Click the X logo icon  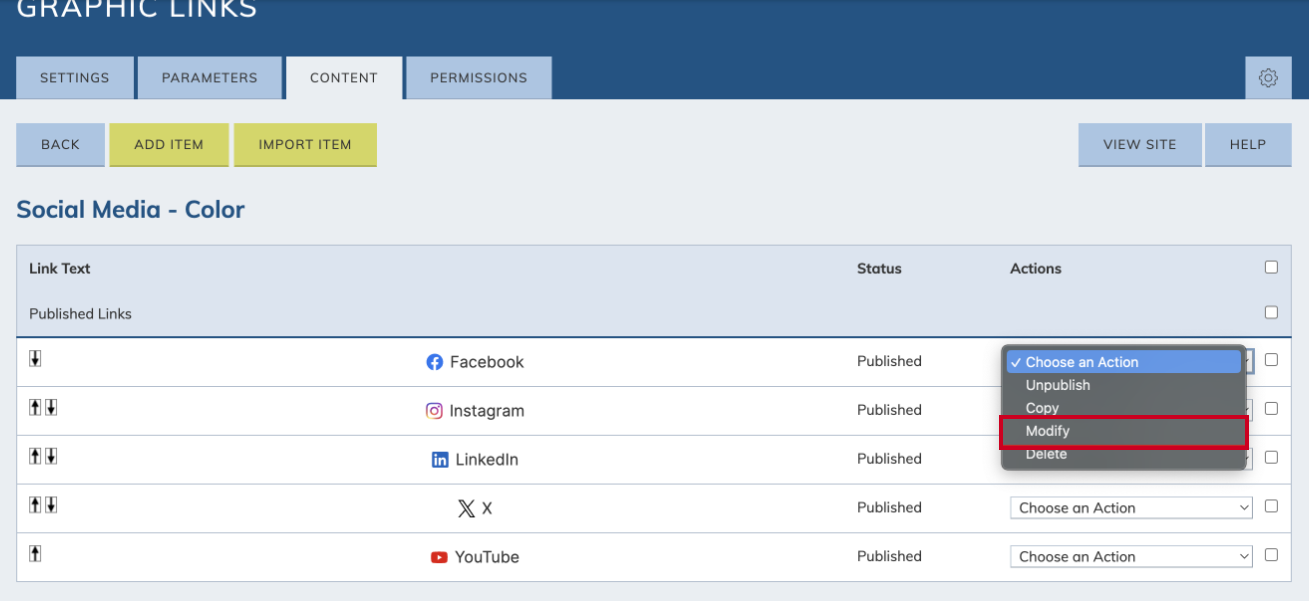click(466, 508)
